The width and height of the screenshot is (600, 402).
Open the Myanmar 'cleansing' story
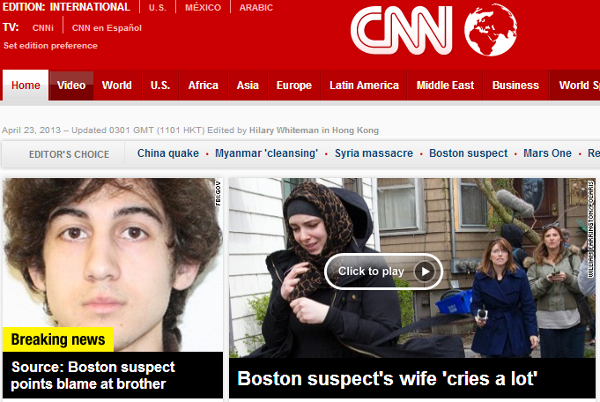[x=266, y=153]
